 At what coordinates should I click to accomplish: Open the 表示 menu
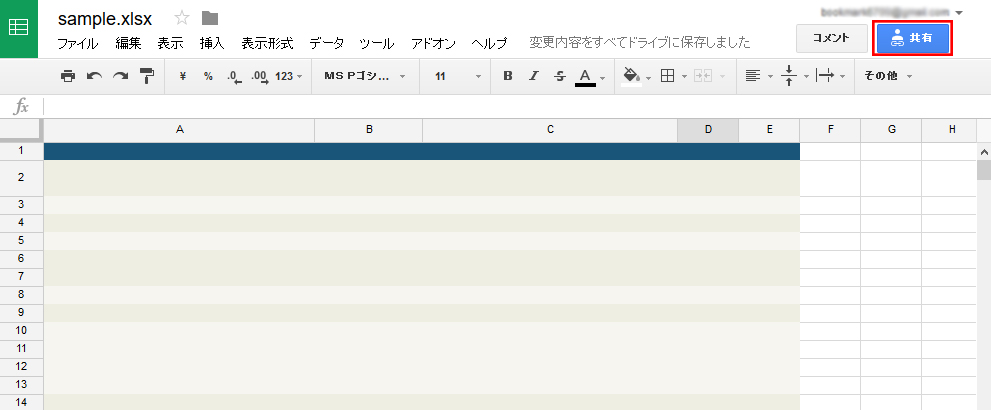pos(170,44)
